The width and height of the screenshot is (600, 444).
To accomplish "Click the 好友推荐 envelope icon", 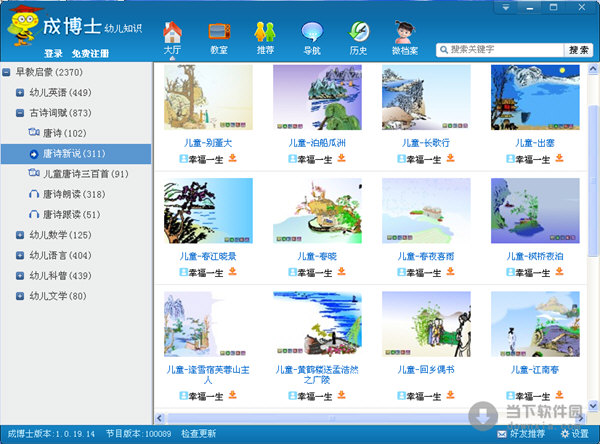I will 502,434.
